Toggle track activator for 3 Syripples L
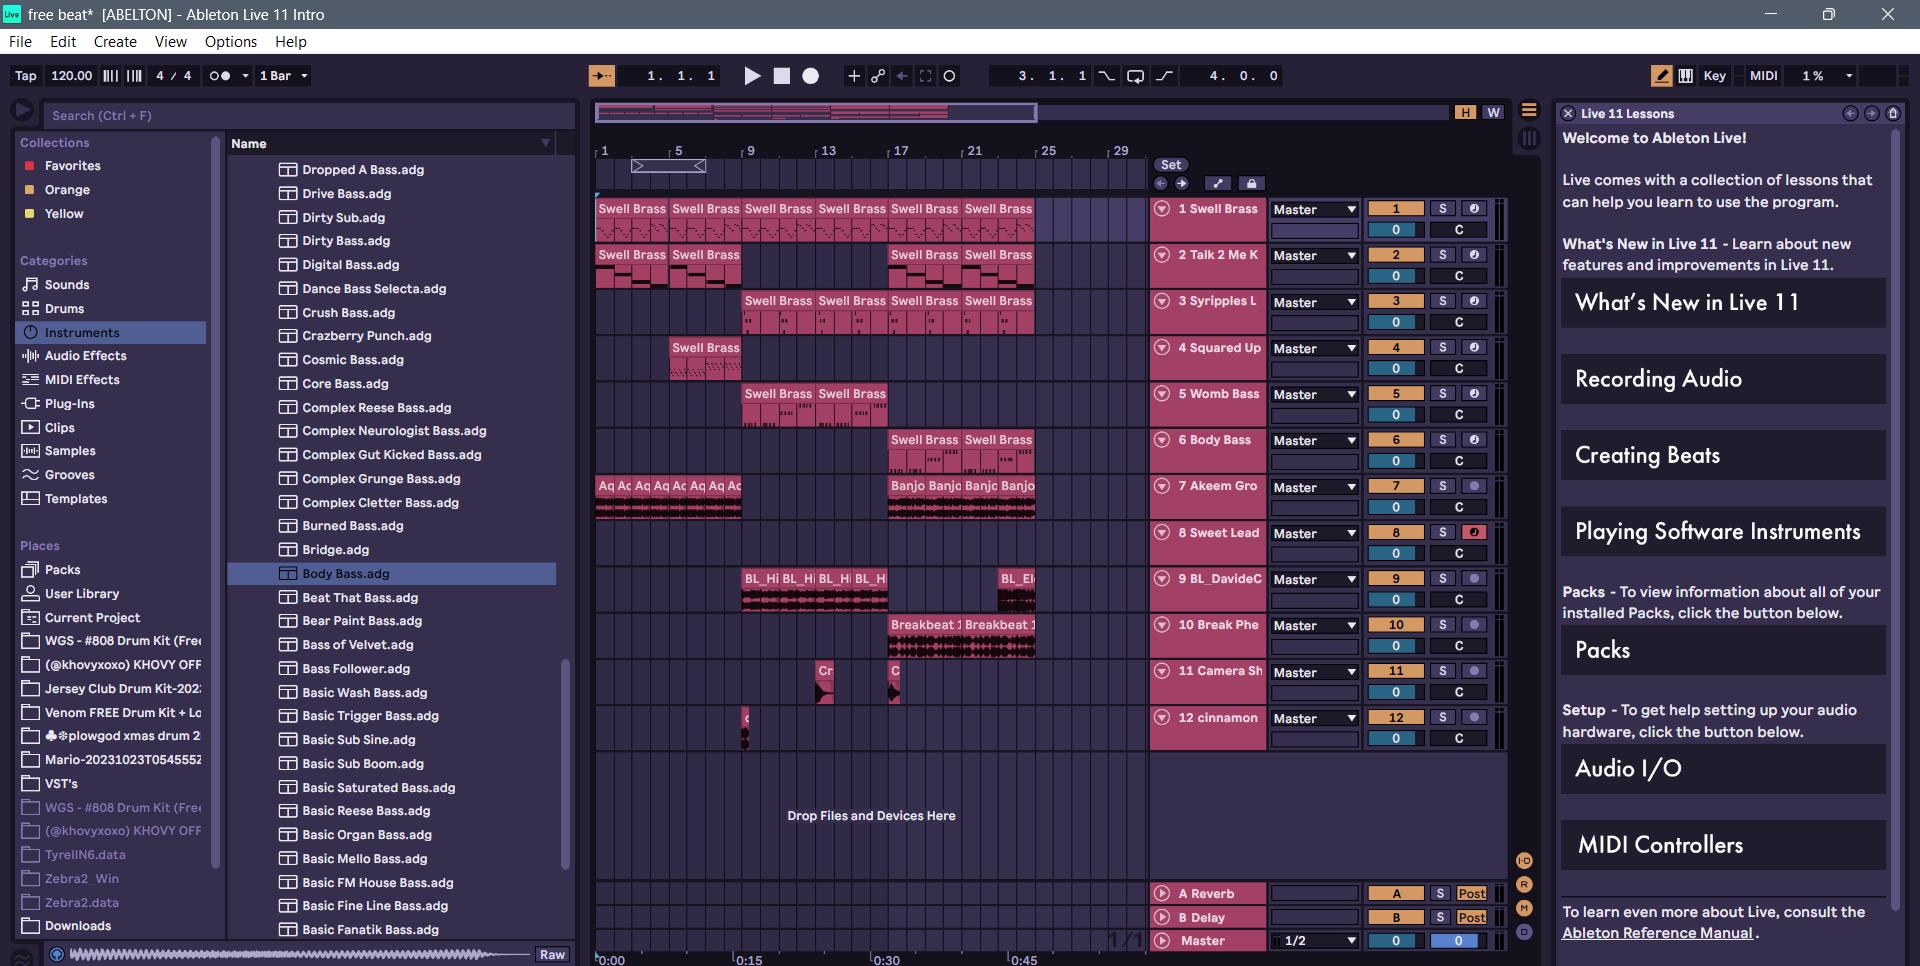This screenshot has width=1920, height=966. pyautogui.click(x=1396, y=301)
